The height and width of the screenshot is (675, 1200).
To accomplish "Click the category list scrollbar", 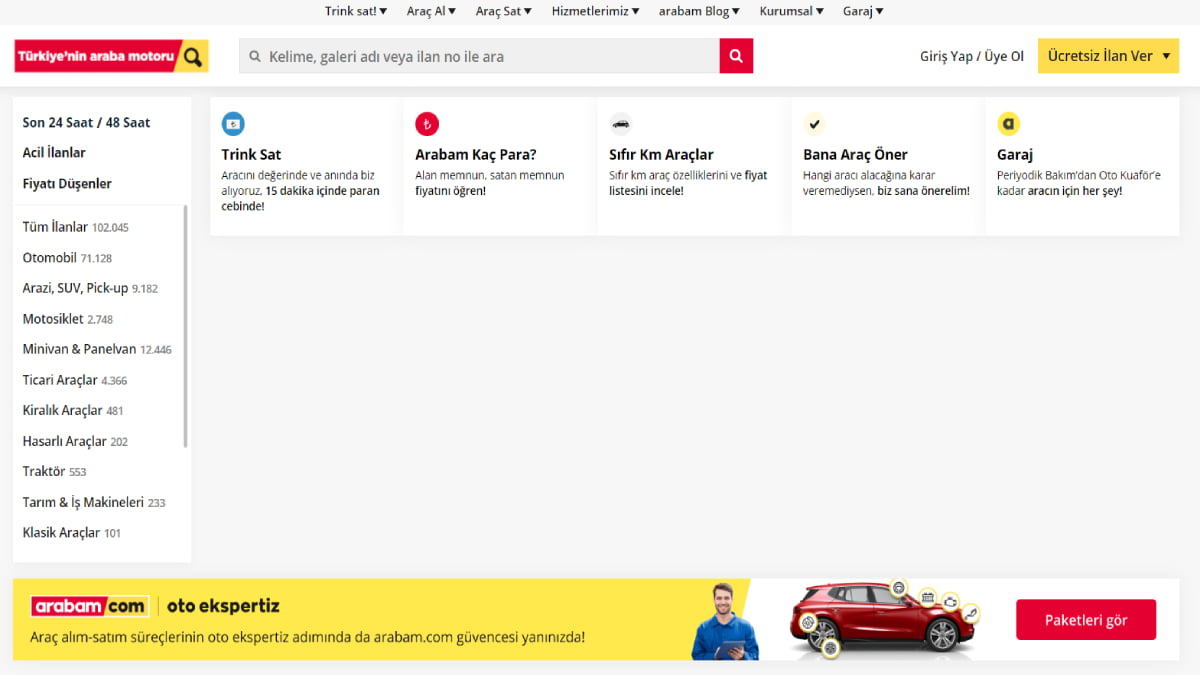I will [x=186, y=326].
